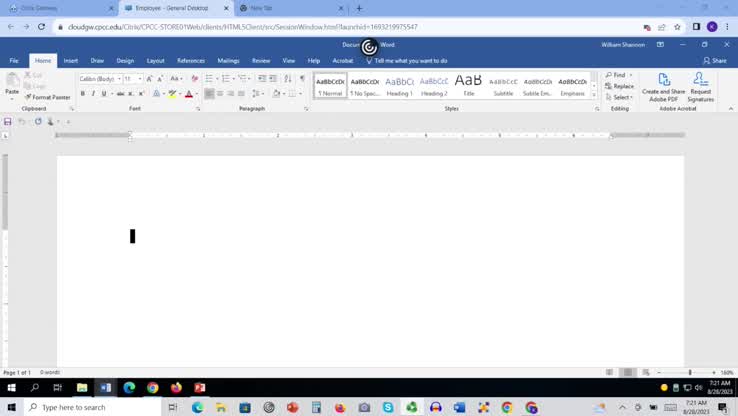The height and width of the screenshot is (416, 738).
Task: Click the Decrease Font Size icon
Action: point(160,79)
